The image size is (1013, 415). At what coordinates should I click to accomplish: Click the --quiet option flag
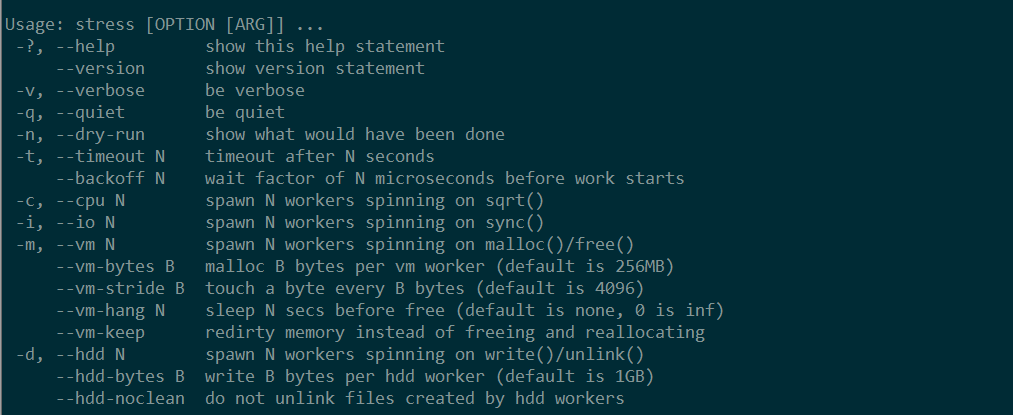point(90,113)
